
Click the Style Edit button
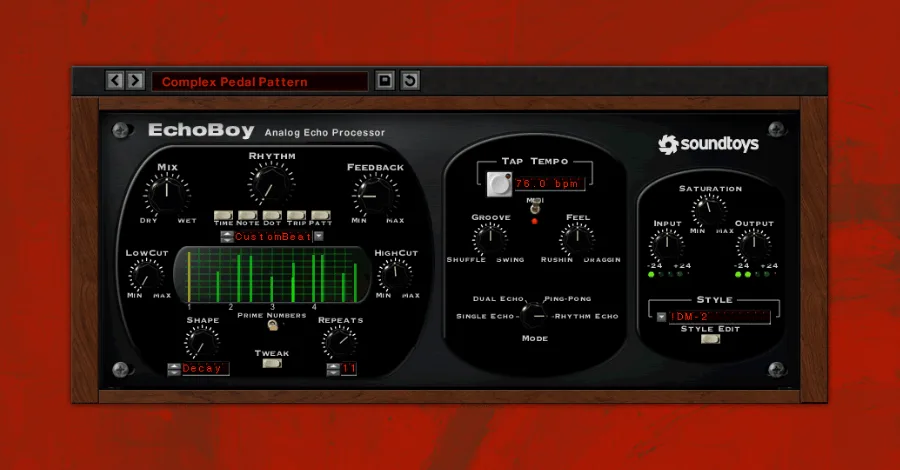(710, 339)
